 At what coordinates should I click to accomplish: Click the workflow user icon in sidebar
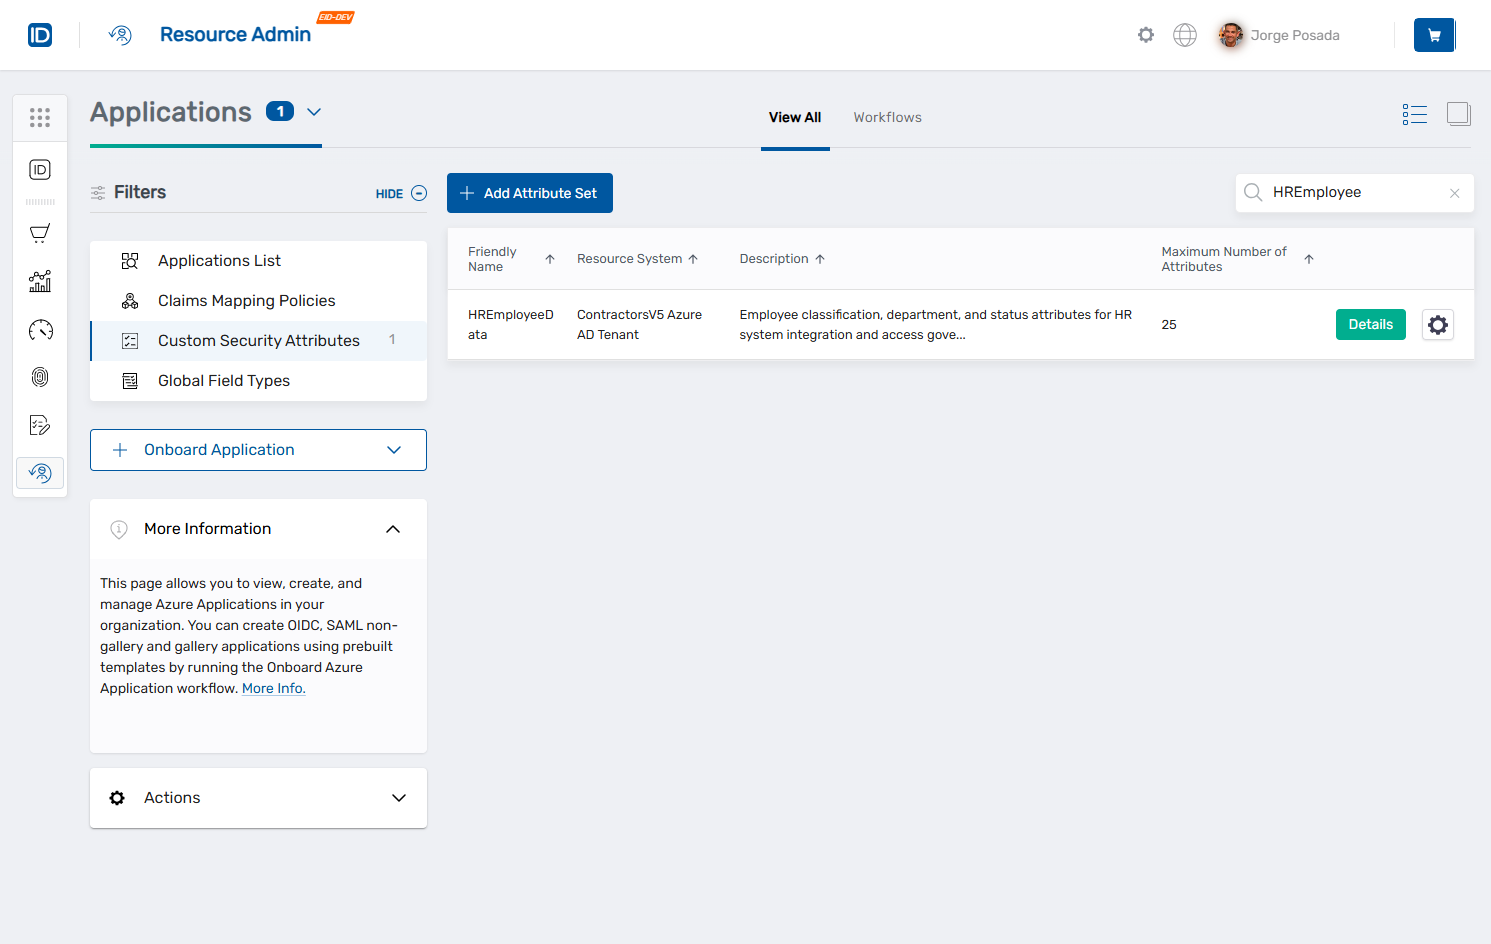(x=40, y=472)
